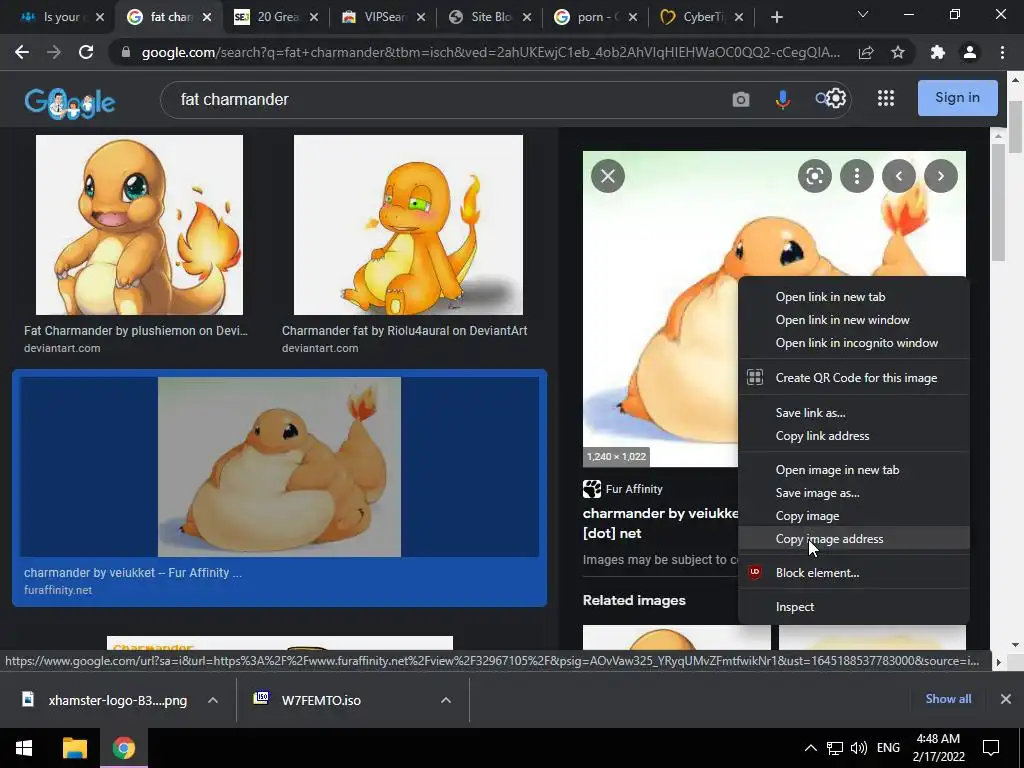Search inside the image with Lens
The height and width of the screenshot is (768, 1024).
[814, 176]
